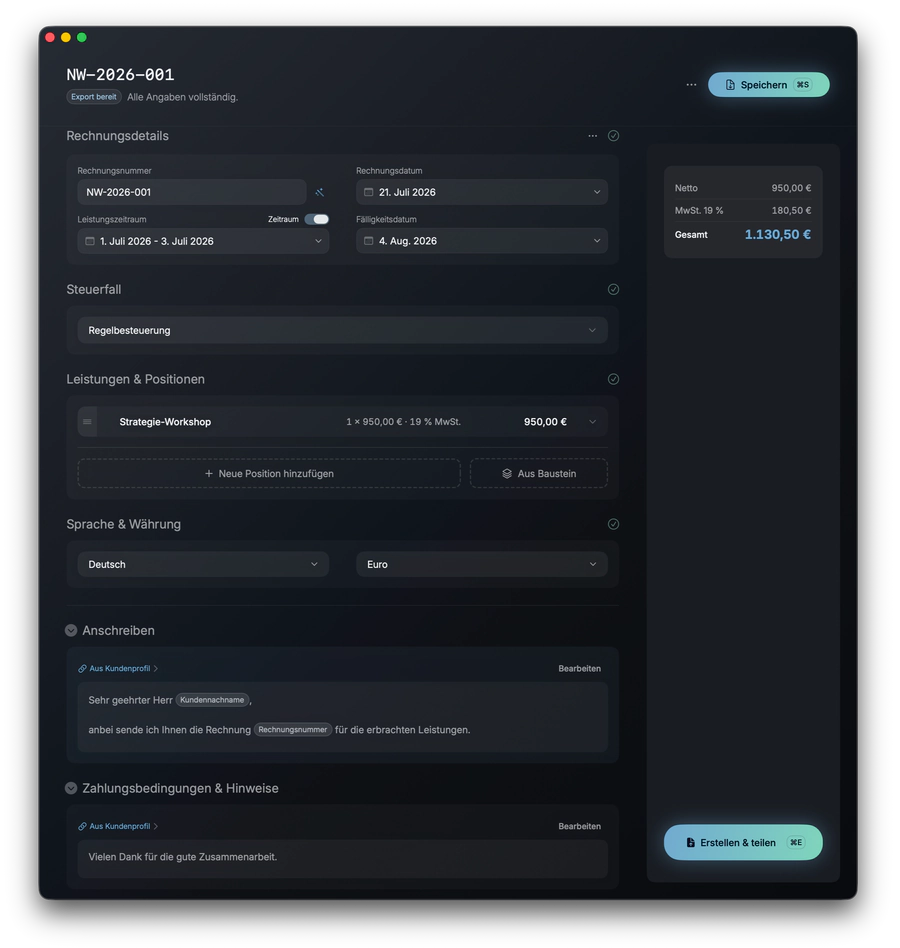Open Aus Kundenprofil link under Anschreiben
900x948 pixels.
[x=120, y=669]
